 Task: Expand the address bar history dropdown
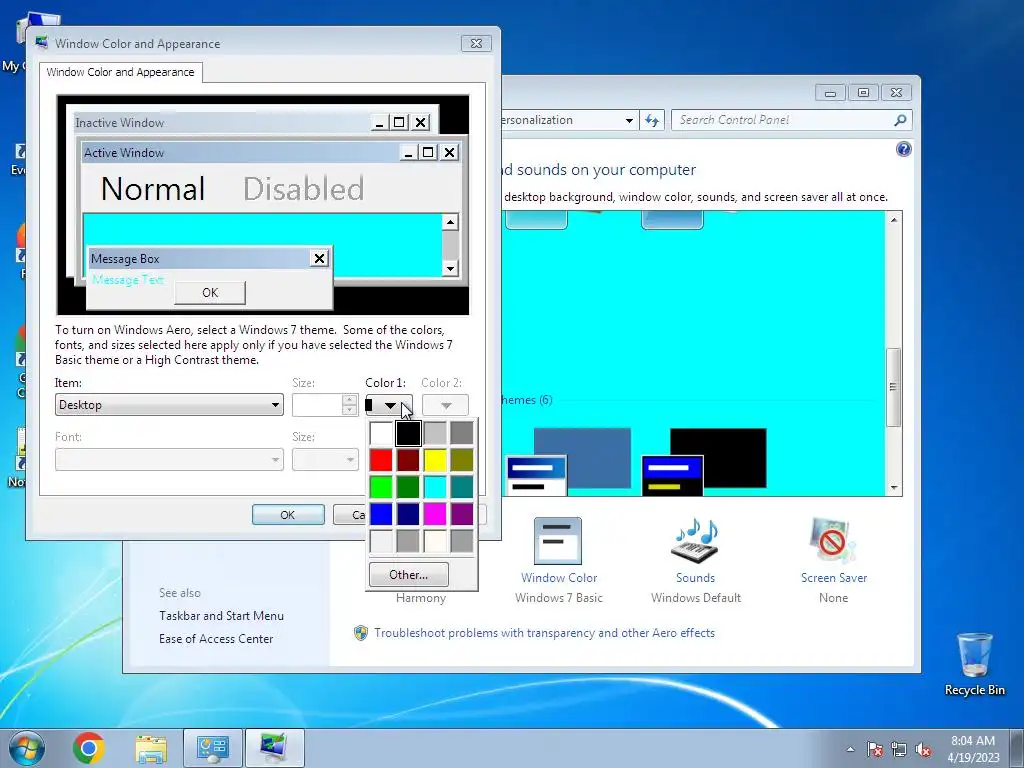pos(629,120)
